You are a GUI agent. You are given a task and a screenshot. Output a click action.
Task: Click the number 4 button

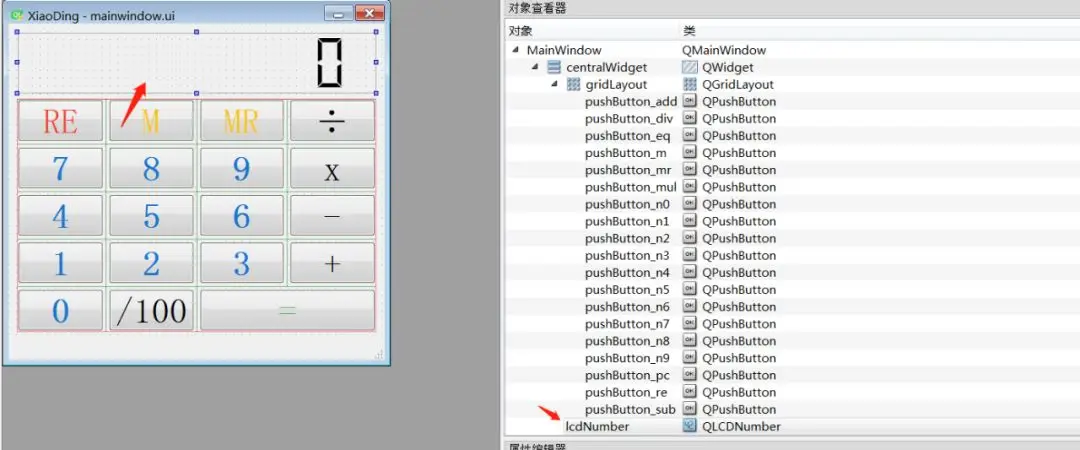click(x=61, y=215)
